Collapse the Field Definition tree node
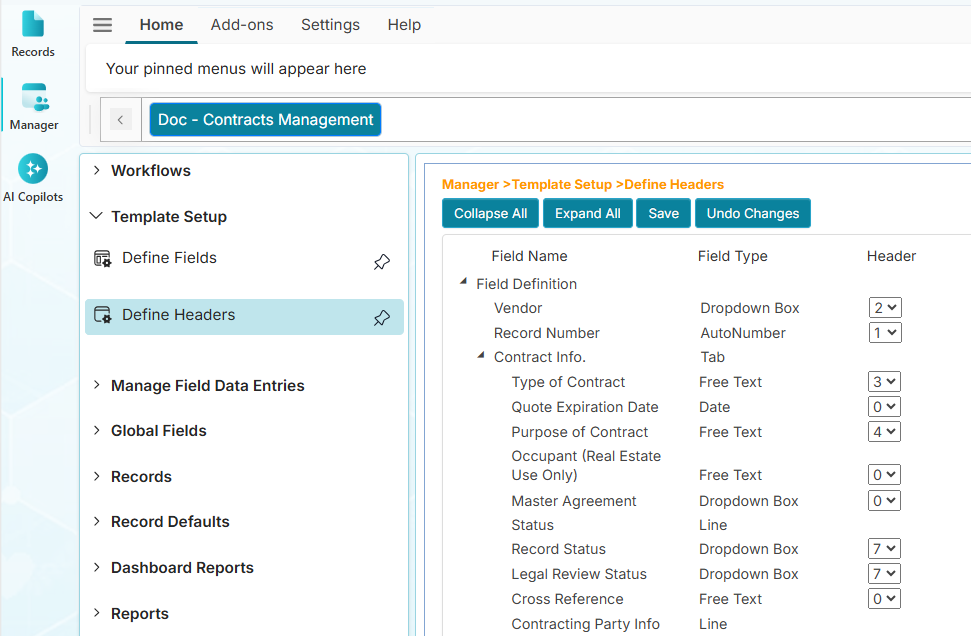 coord(463,283)
